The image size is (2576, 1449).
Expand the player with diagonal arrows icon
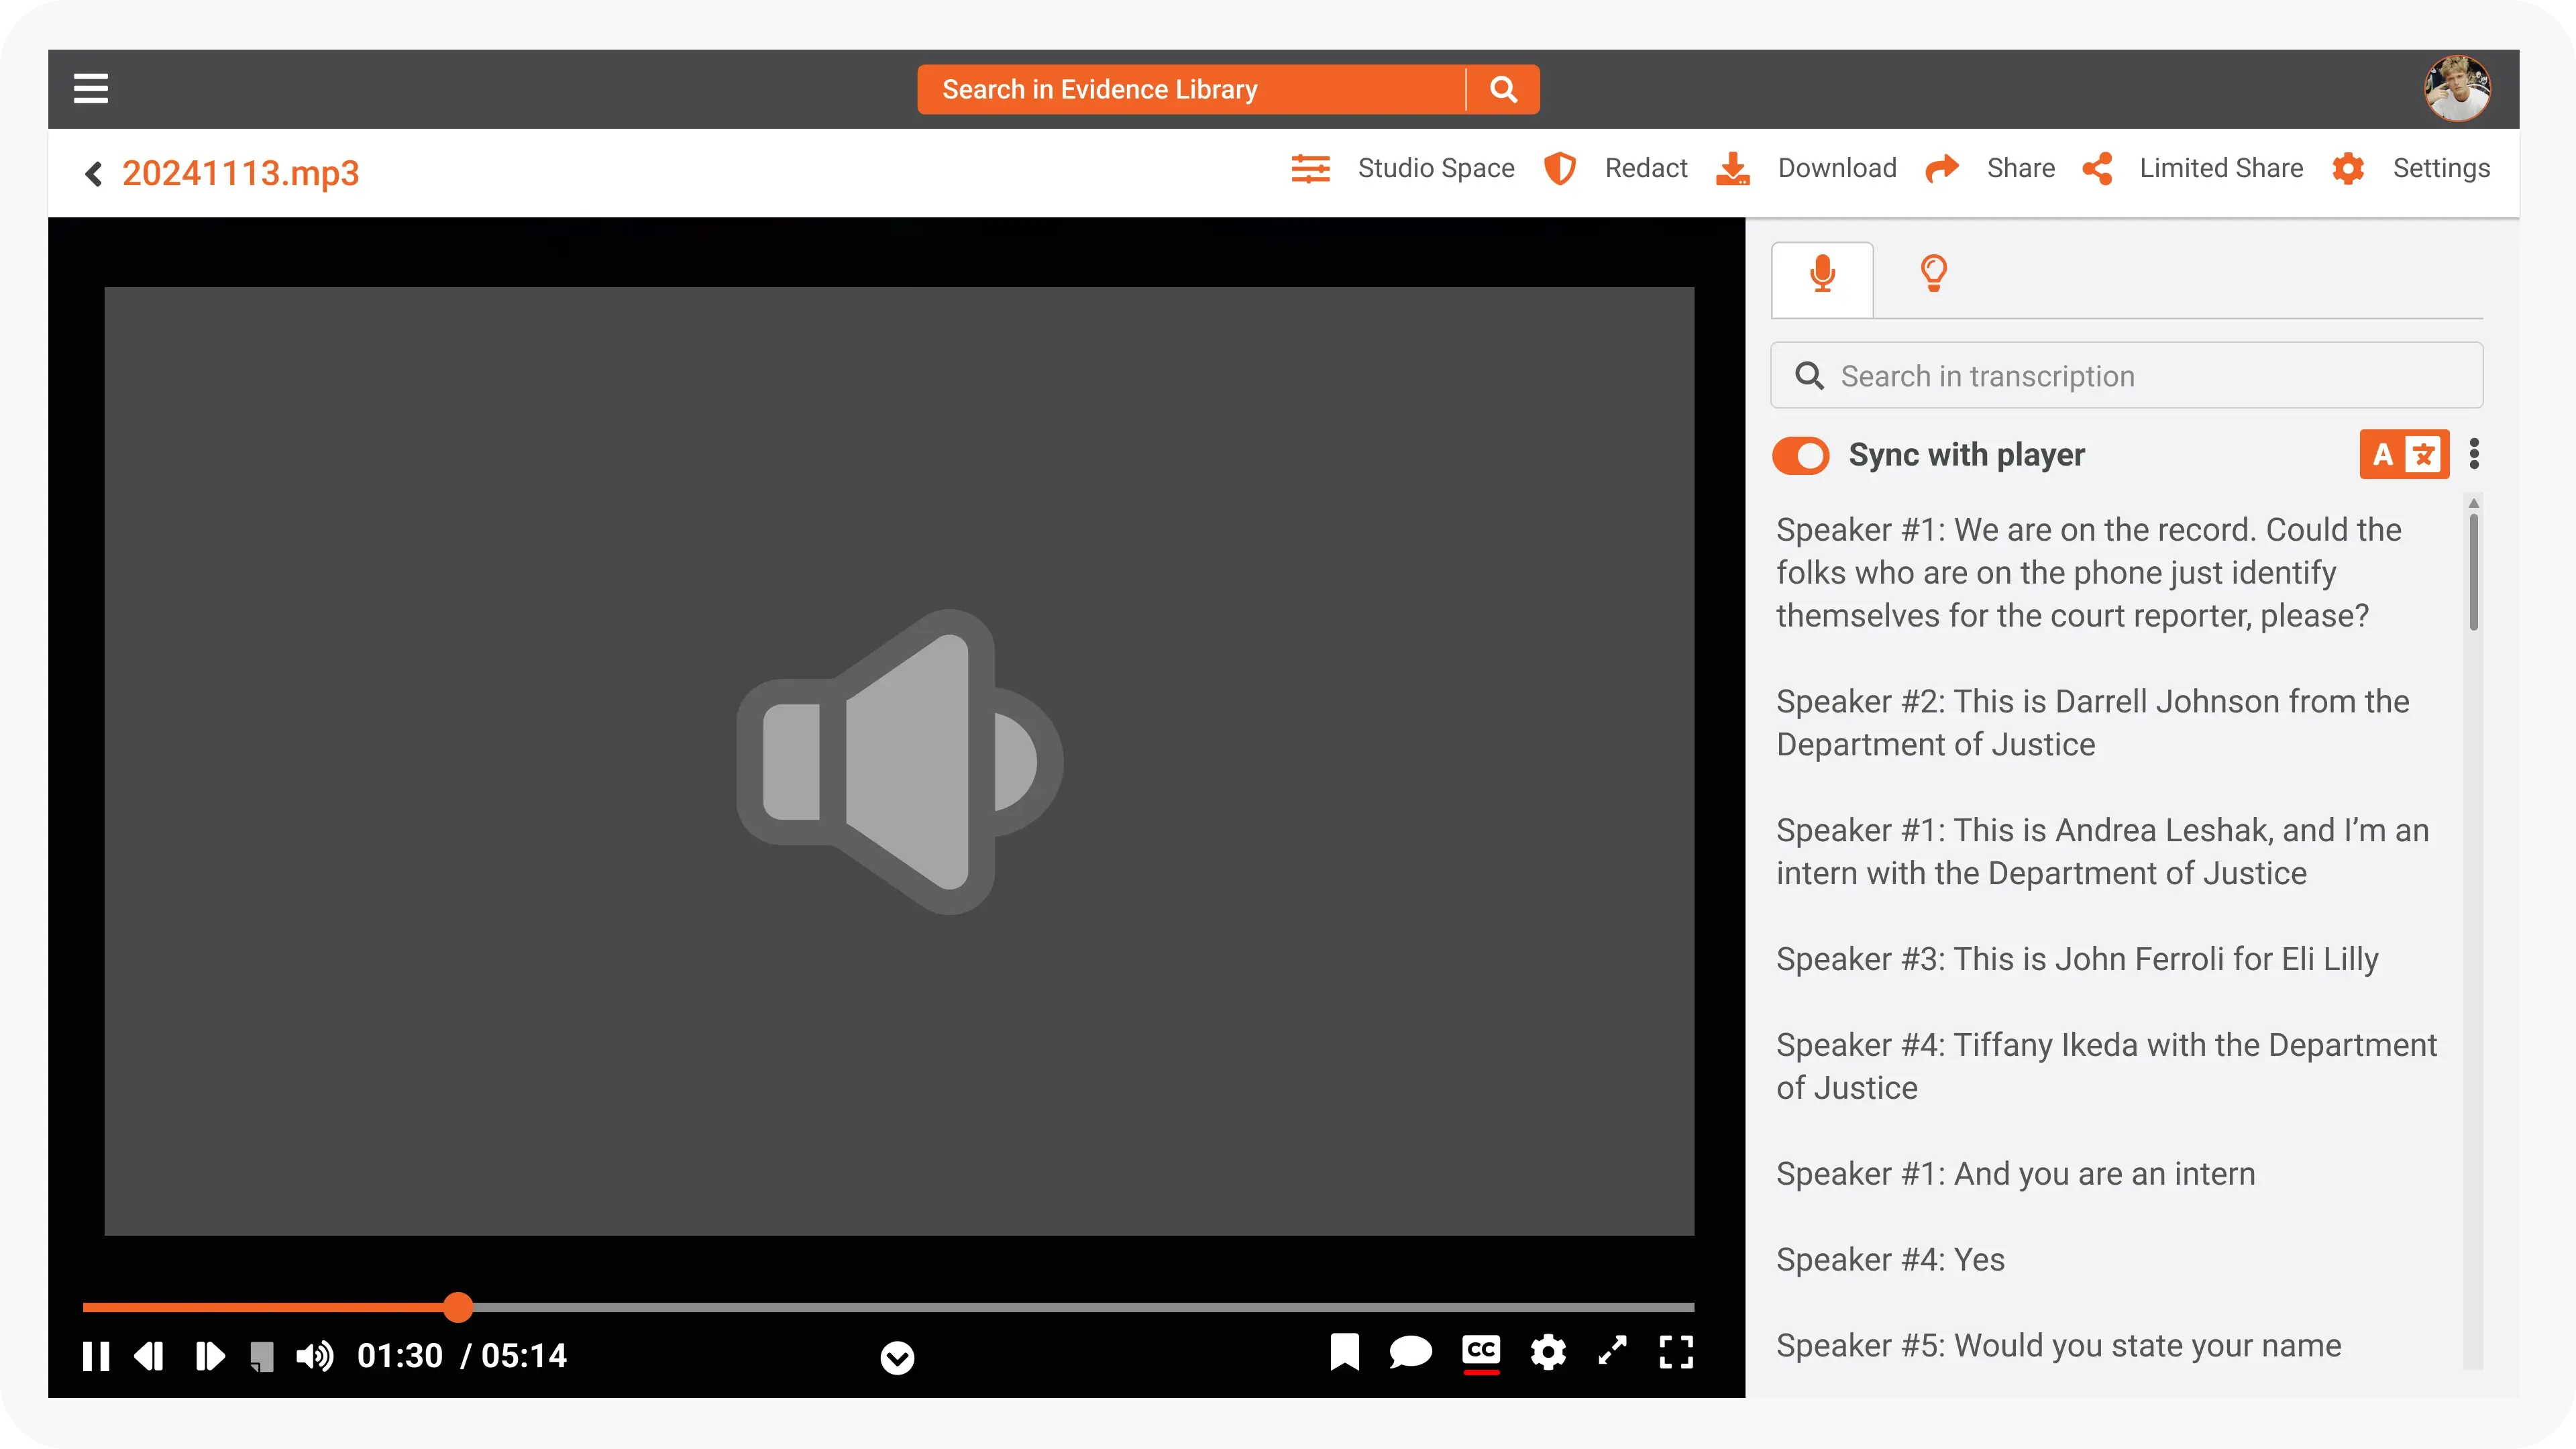(1613, 1351)
